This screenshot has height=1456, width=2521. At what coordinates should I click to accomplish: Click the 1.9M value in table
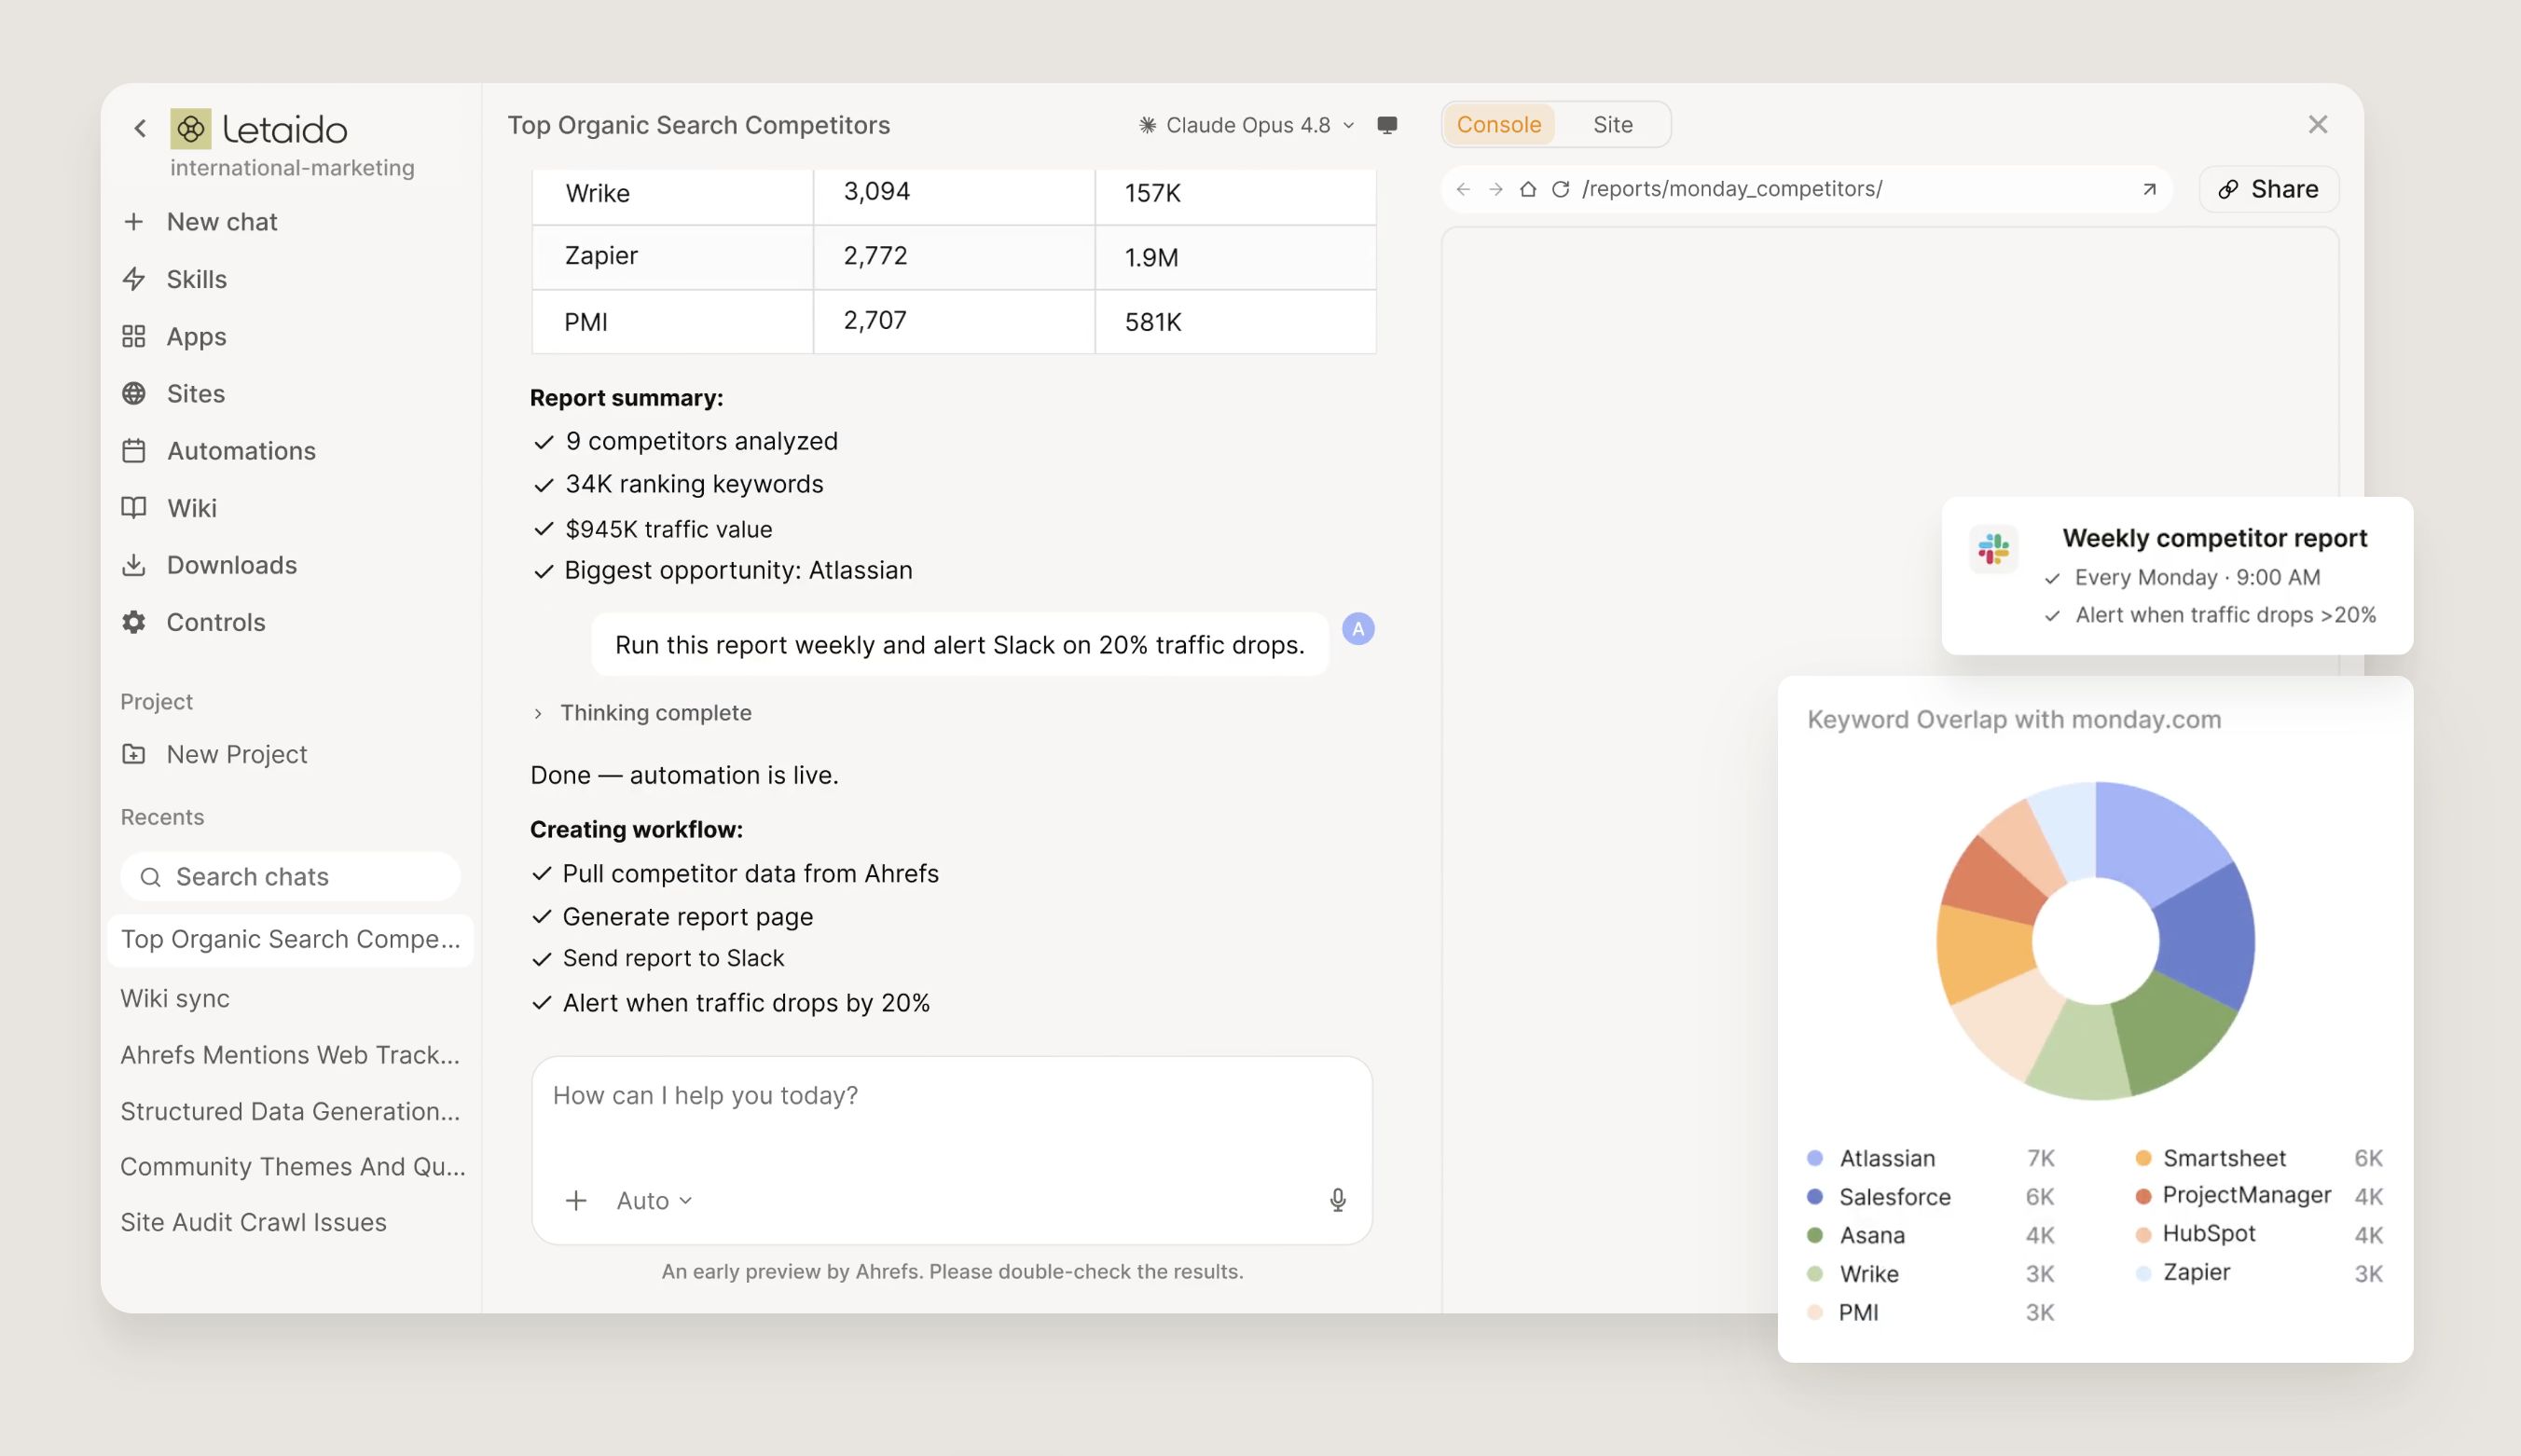click(1151, 257)
